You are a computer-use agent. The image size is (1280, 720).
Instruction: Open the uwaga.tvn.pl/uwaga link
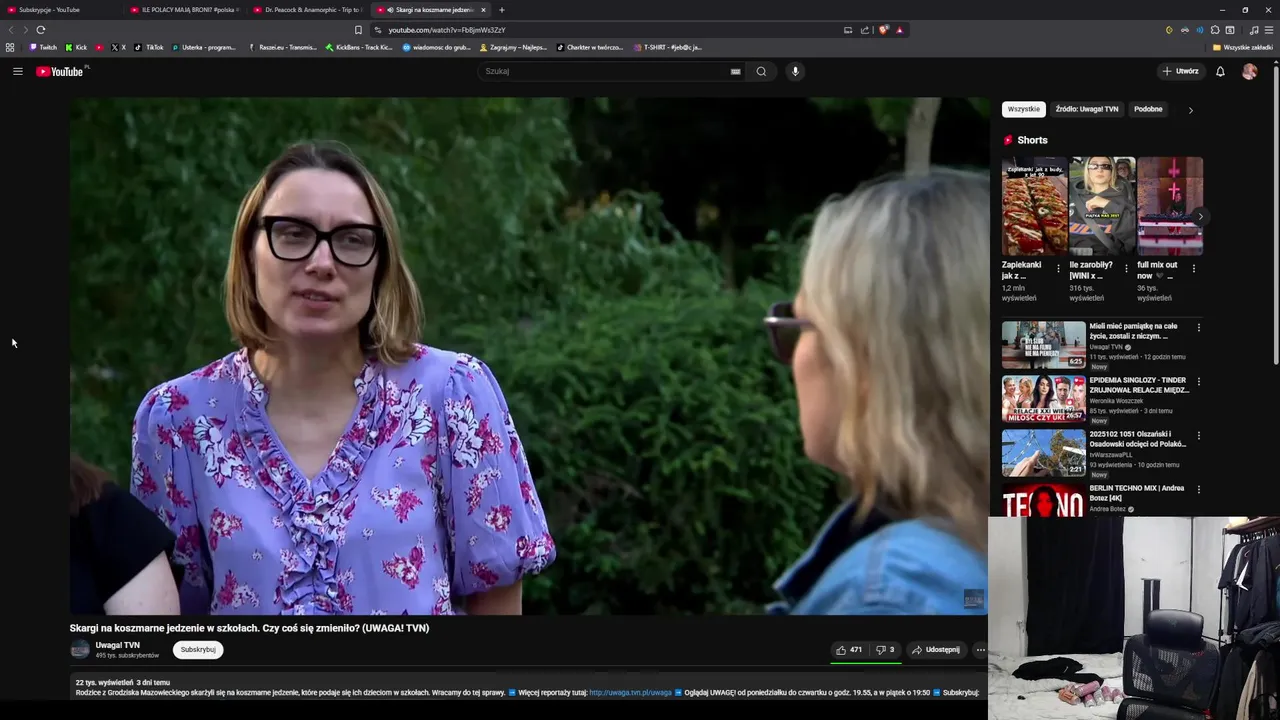click(x=630, y=692)
